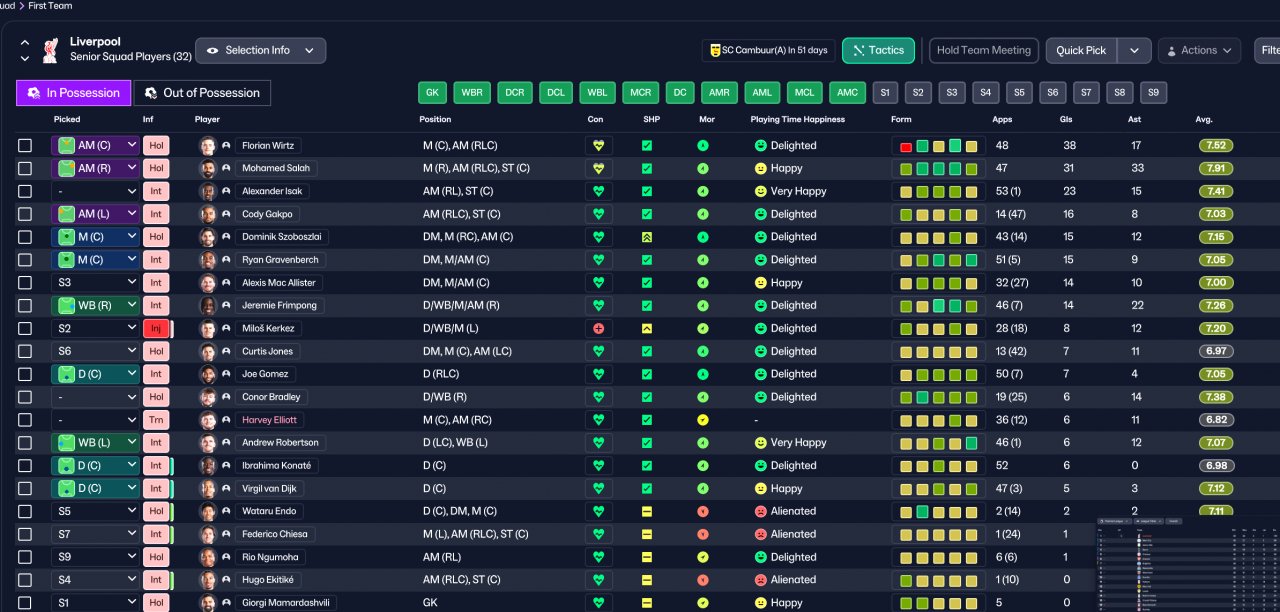
Task: Open the Selection Info dropdown
Action: pyautogui.click(x=260, y=50)
